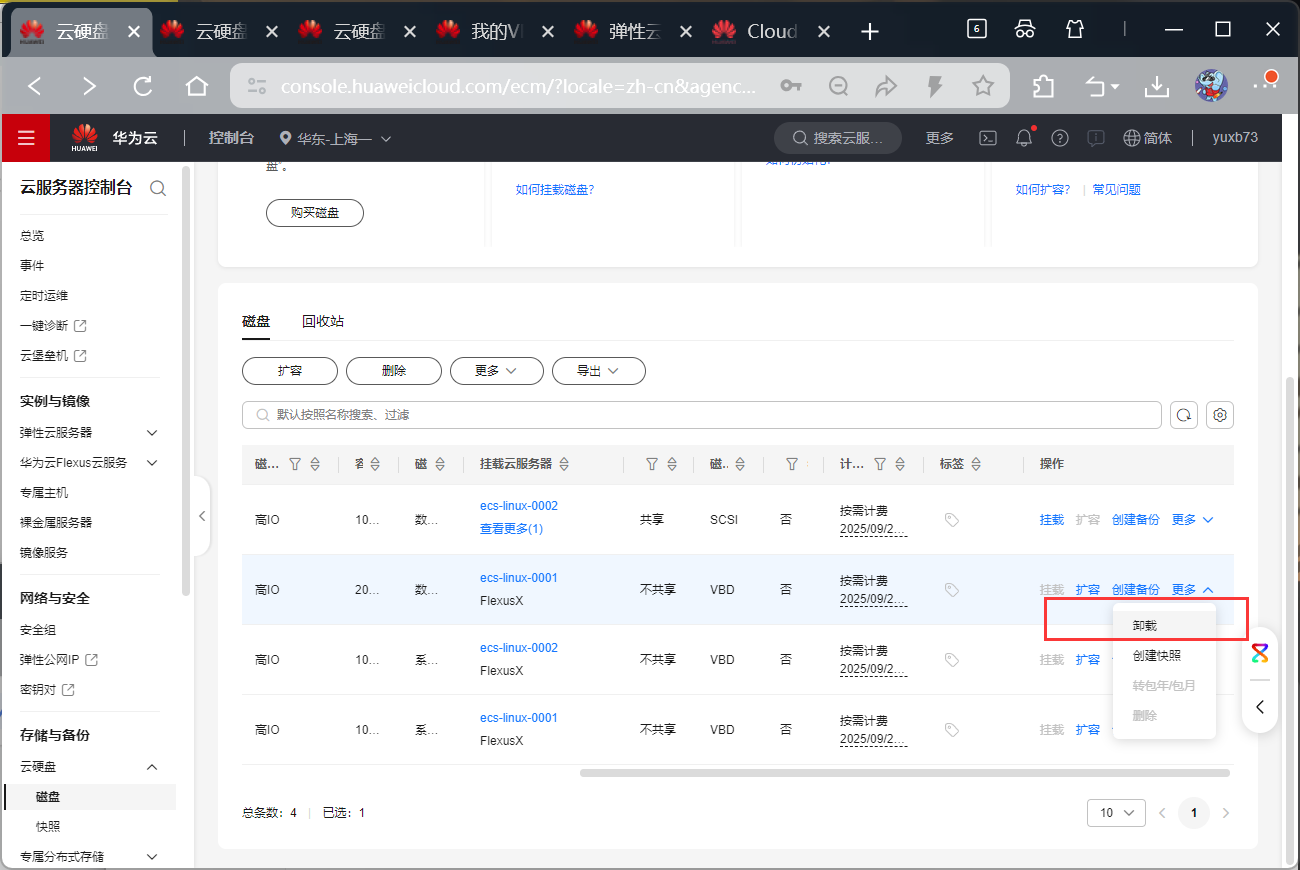The image size is (1300, 870).
Task: Collapse the right floating panel arrow
Action: [1260, 707]
